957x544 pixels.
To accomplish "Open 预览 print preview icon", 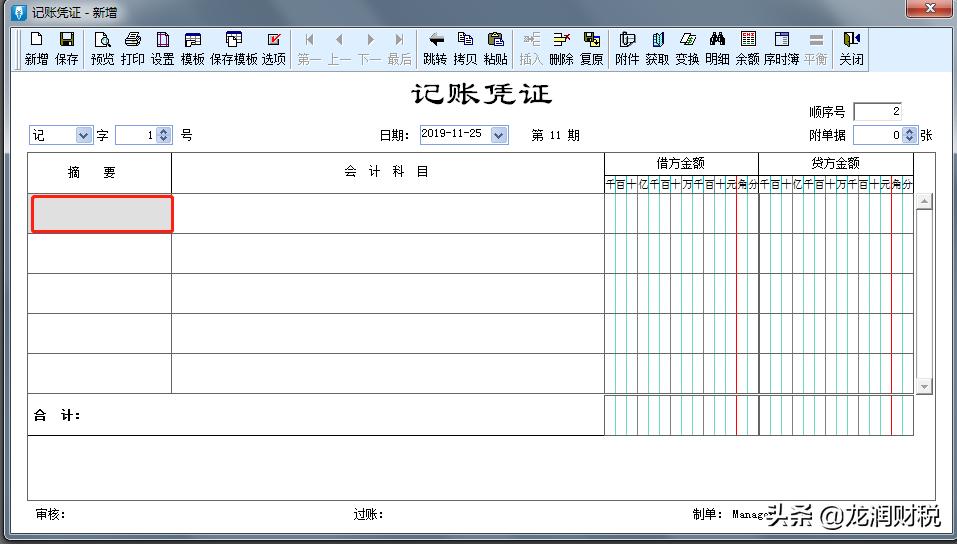I will coord(102,40).
